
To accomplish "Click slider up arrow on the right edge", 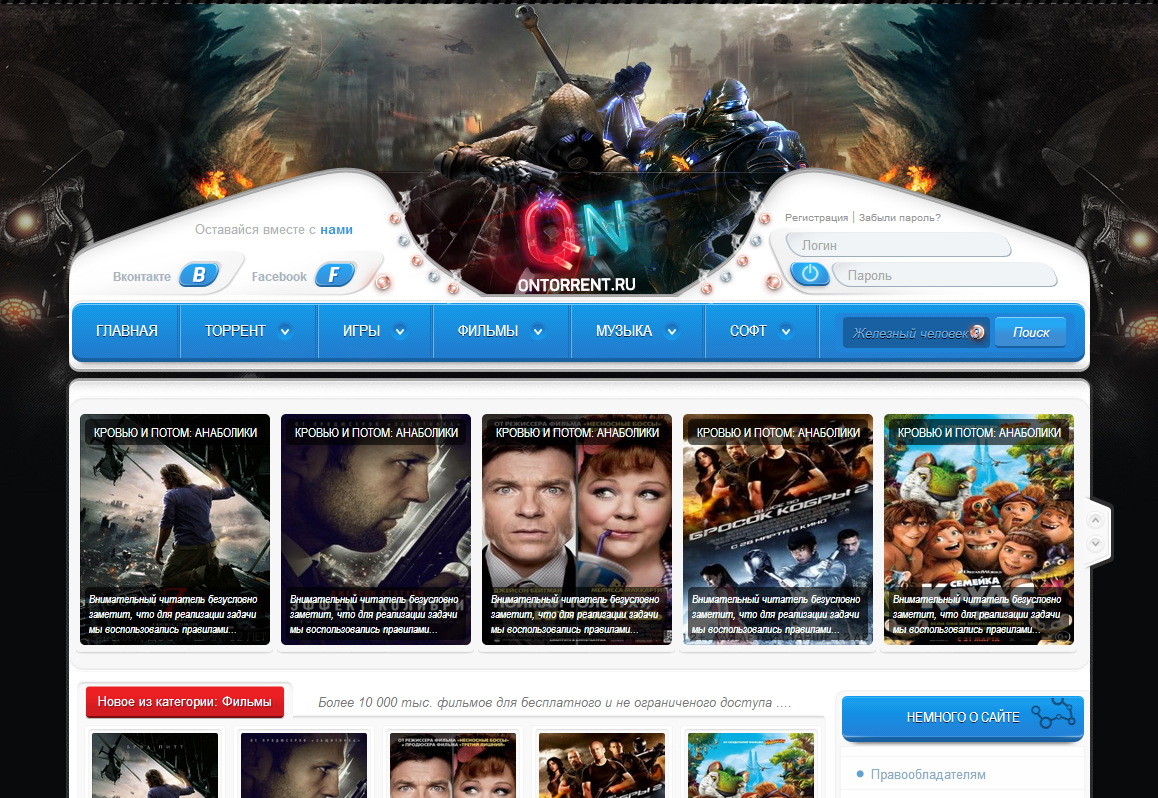I will click(x=1095, y=520).
